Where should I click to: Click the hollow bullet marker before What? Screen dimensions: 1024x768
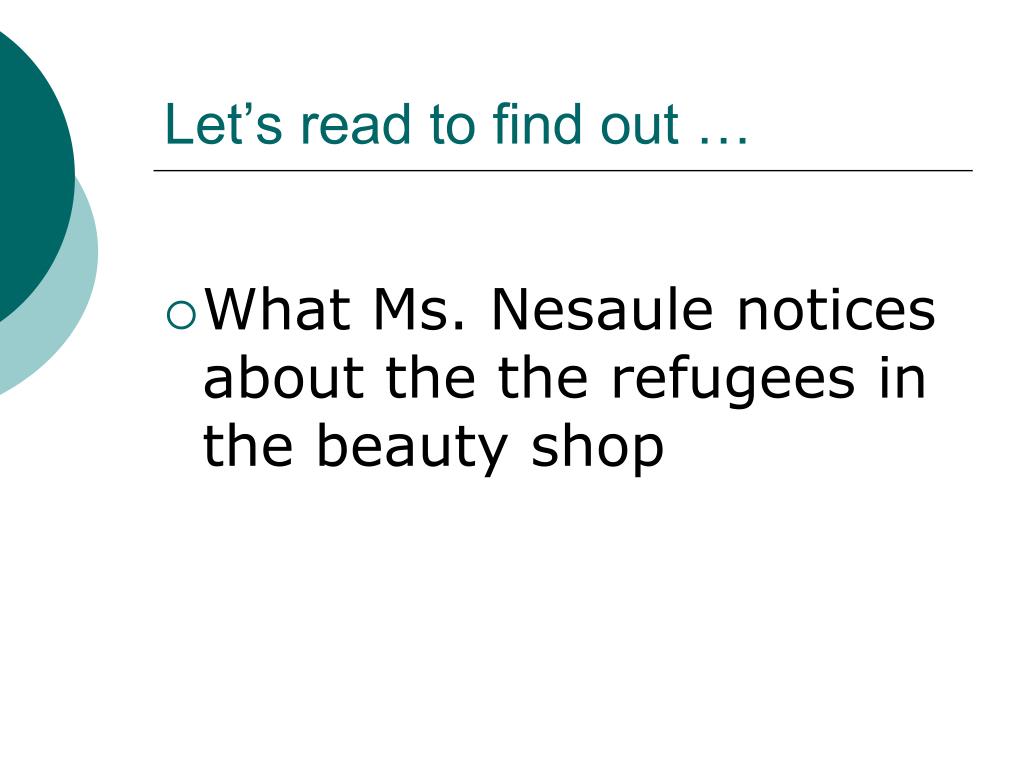[x=181, y=315]
